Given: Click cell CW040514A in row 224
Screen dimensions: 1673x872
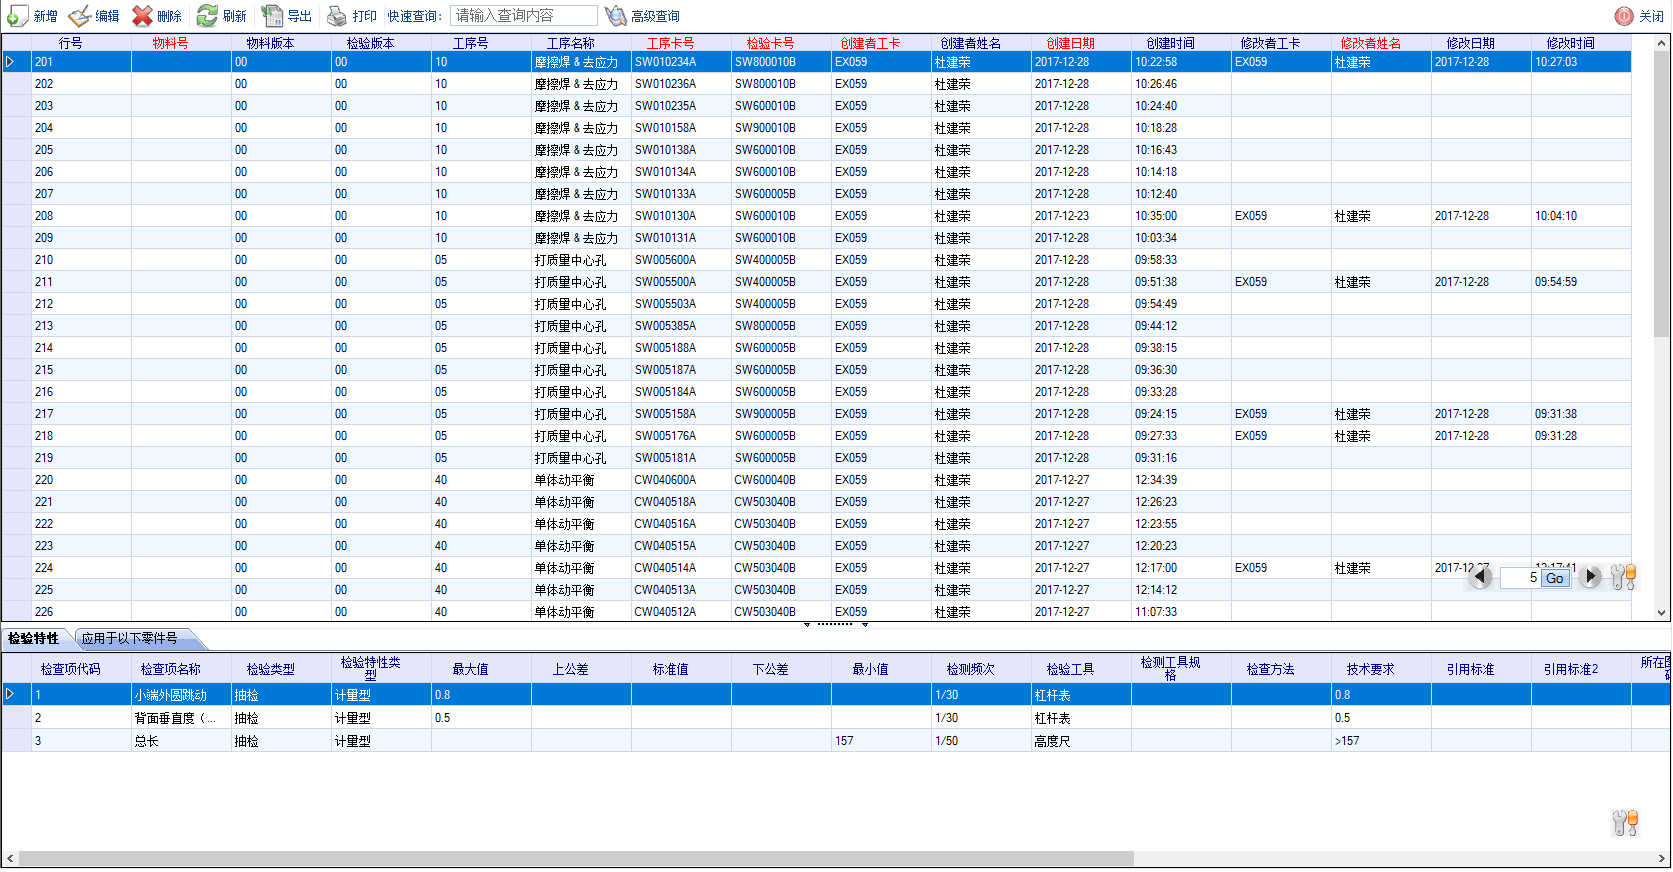Looking at the screenshot, I should 681,568.
